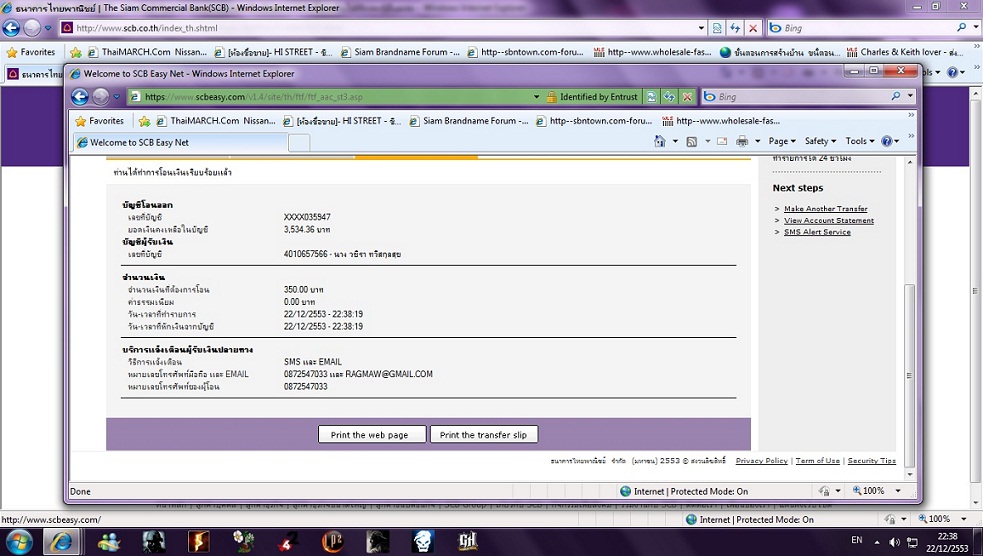Image resolution: width=983 pixels, height=556 pixels.
Task: Open Term of Use link
Action: point(817,461)
